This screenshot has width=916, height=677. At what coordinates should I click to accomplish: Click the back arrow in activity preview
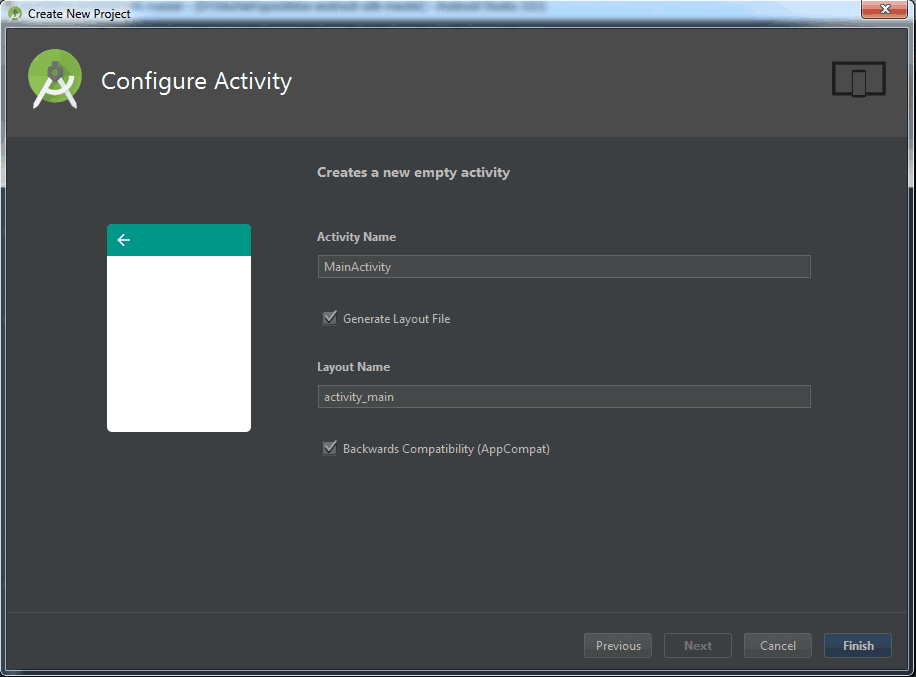point(124,240)
